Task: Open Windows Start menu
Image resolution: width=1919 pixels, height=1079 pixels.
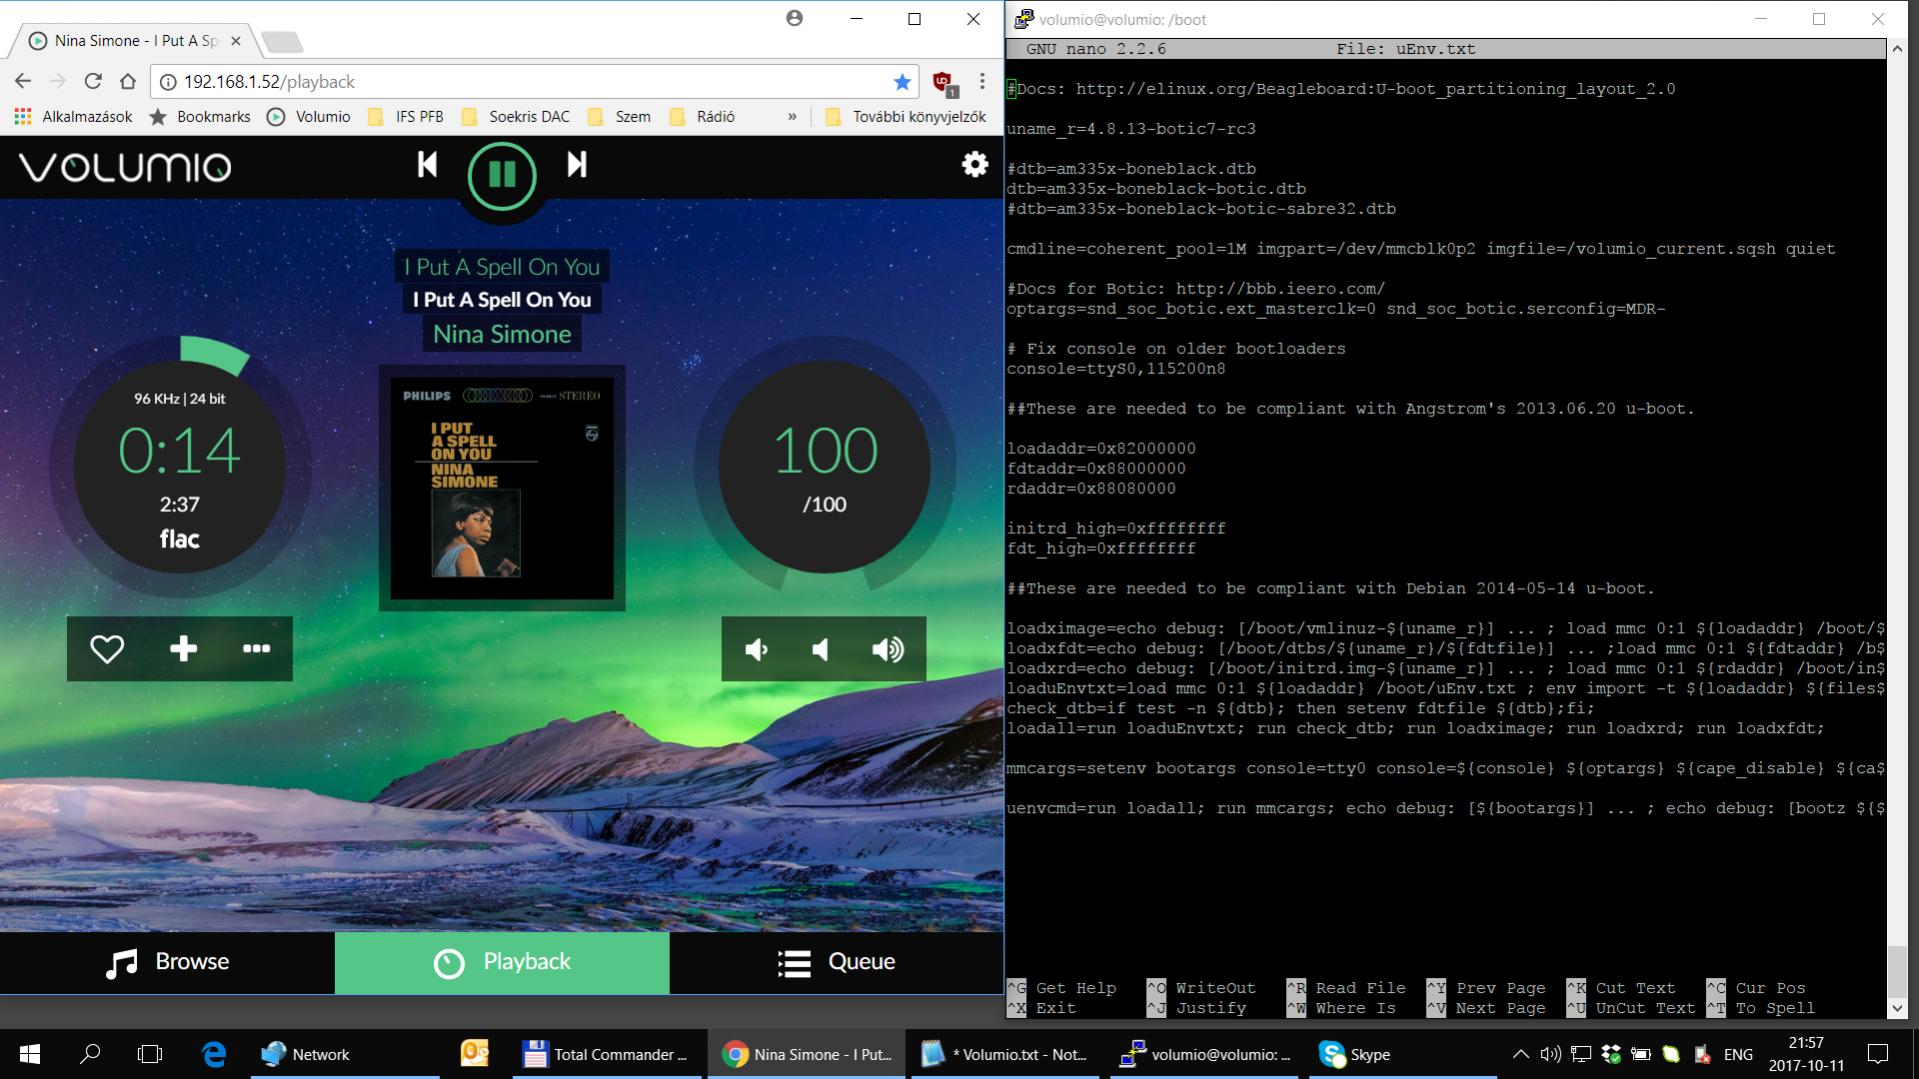Action: (x=29, y=1054)
